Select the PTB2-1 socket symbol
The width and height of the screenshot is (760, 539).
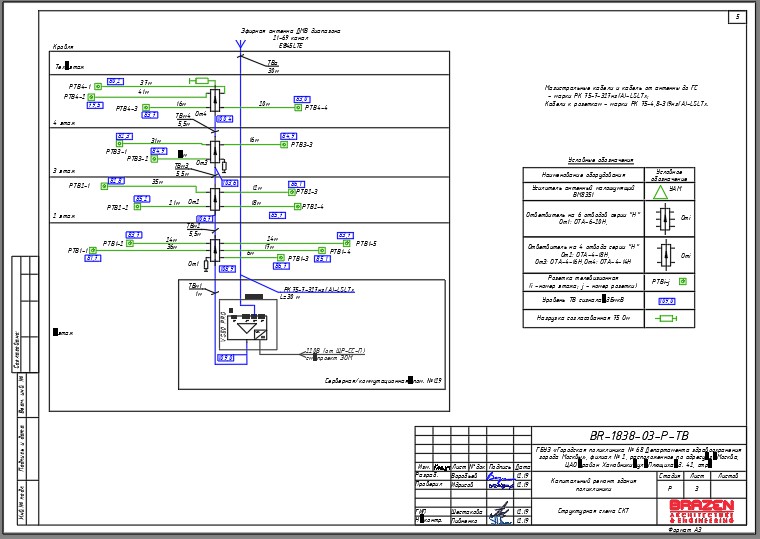coord(104,186)
